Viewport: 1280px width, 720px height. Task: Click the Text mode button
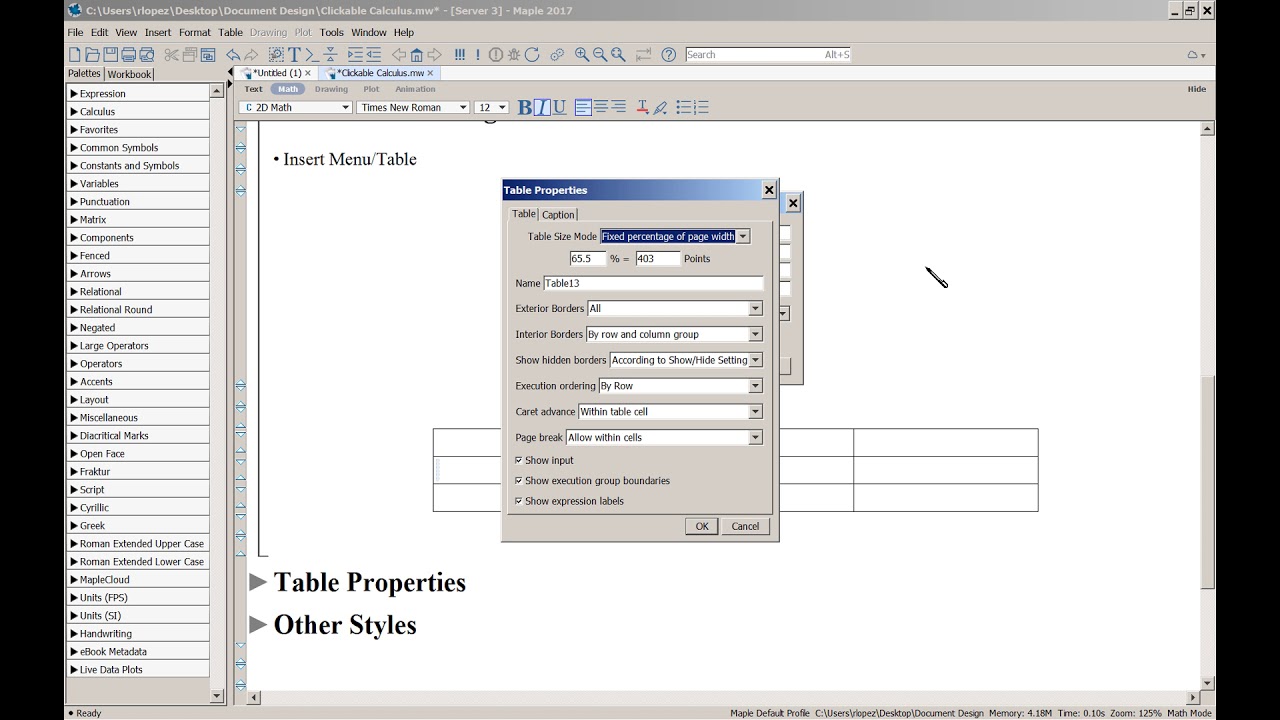point(253,89)
